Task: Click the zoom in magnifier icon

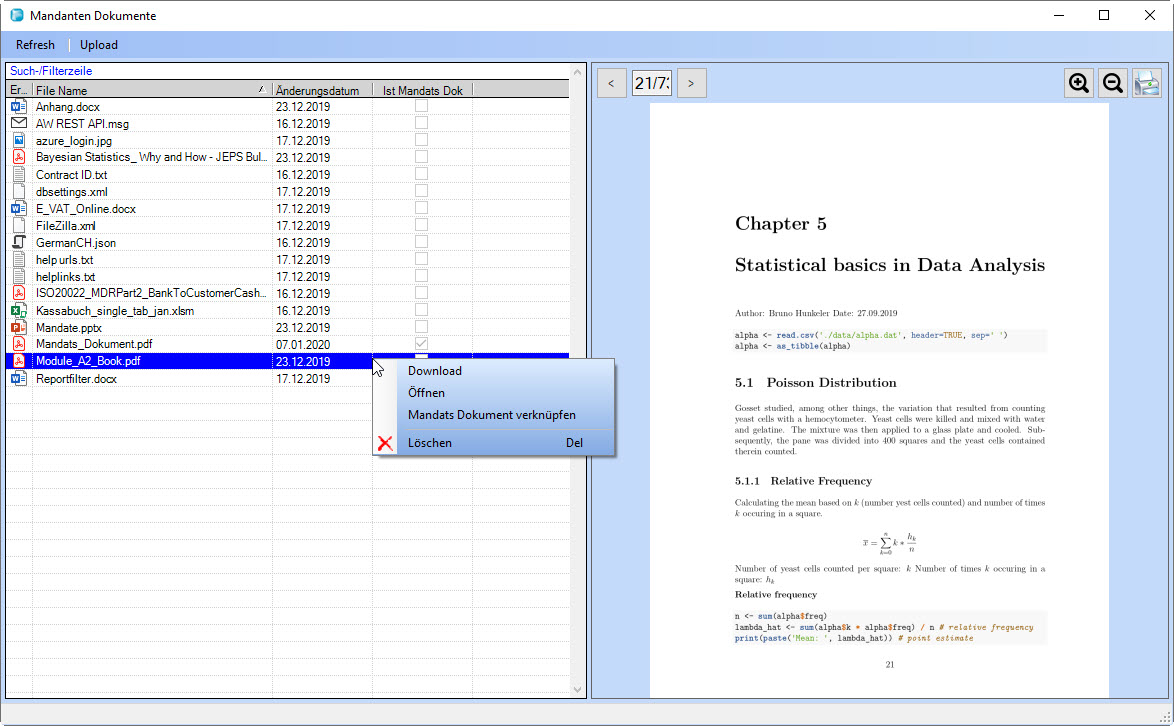Action: [1079, 83]
